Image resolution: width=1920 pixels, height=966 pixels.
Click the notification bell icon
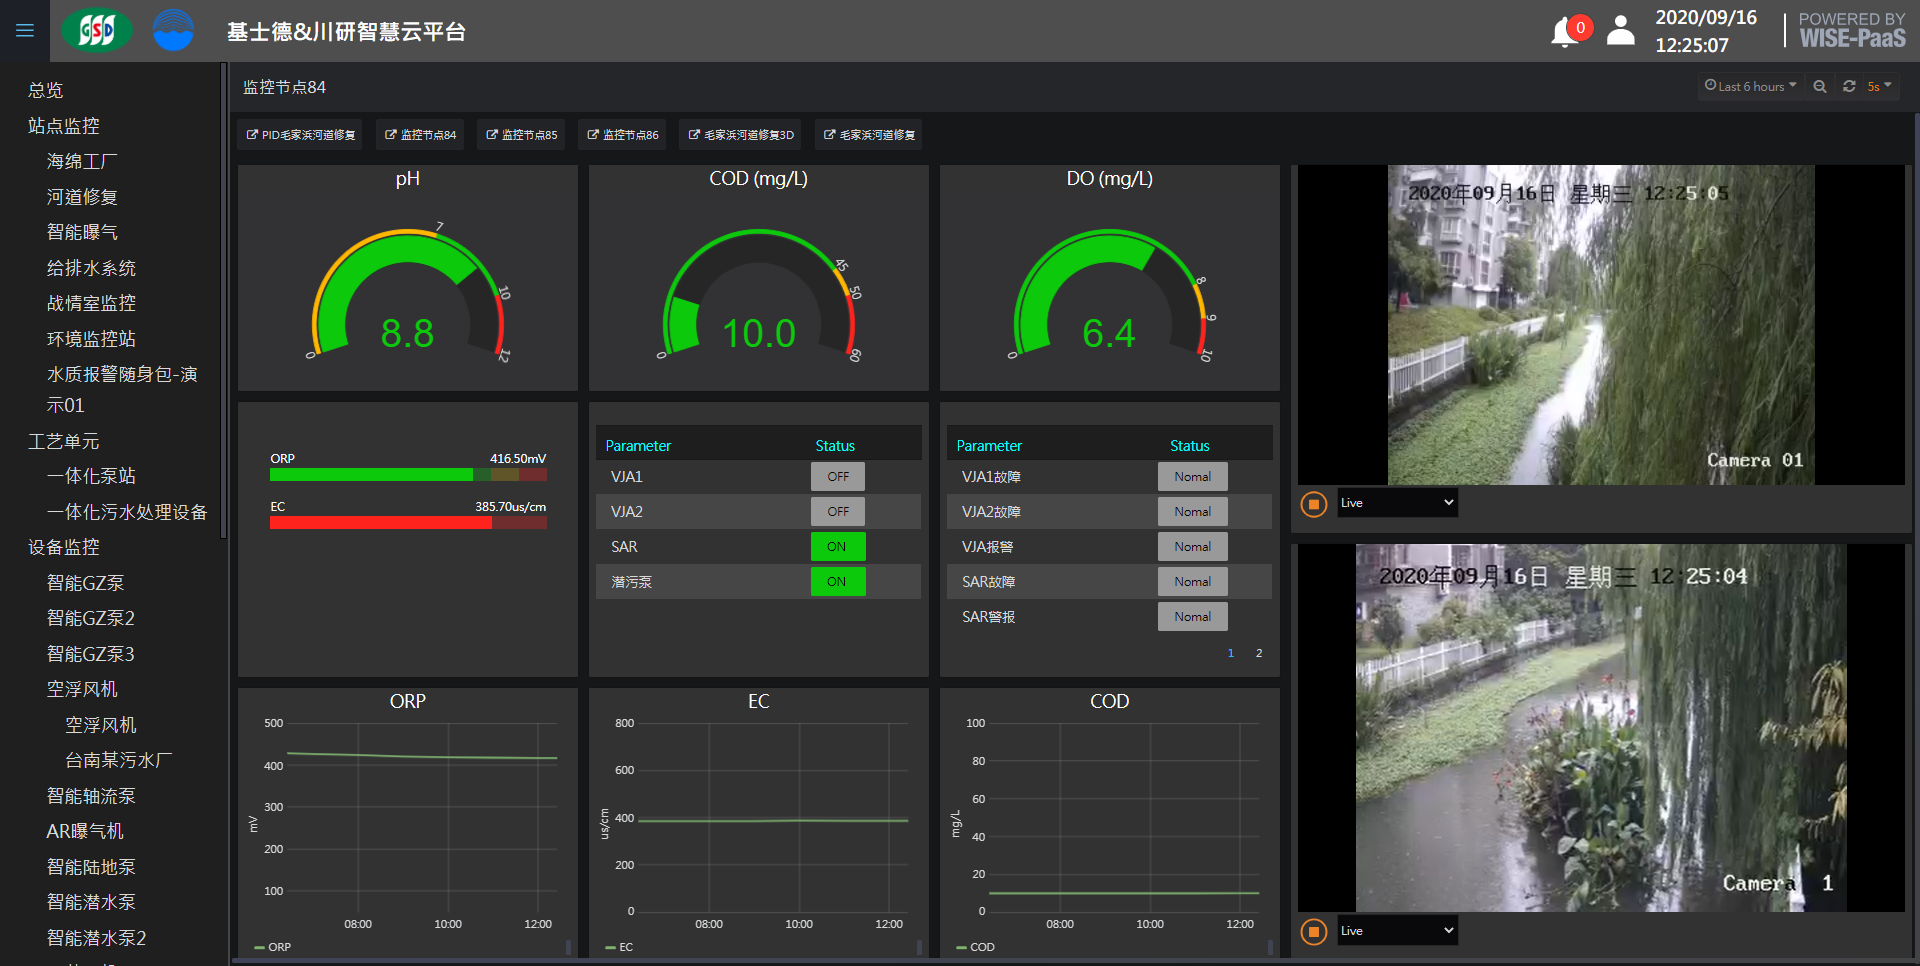click(1564, 33)
